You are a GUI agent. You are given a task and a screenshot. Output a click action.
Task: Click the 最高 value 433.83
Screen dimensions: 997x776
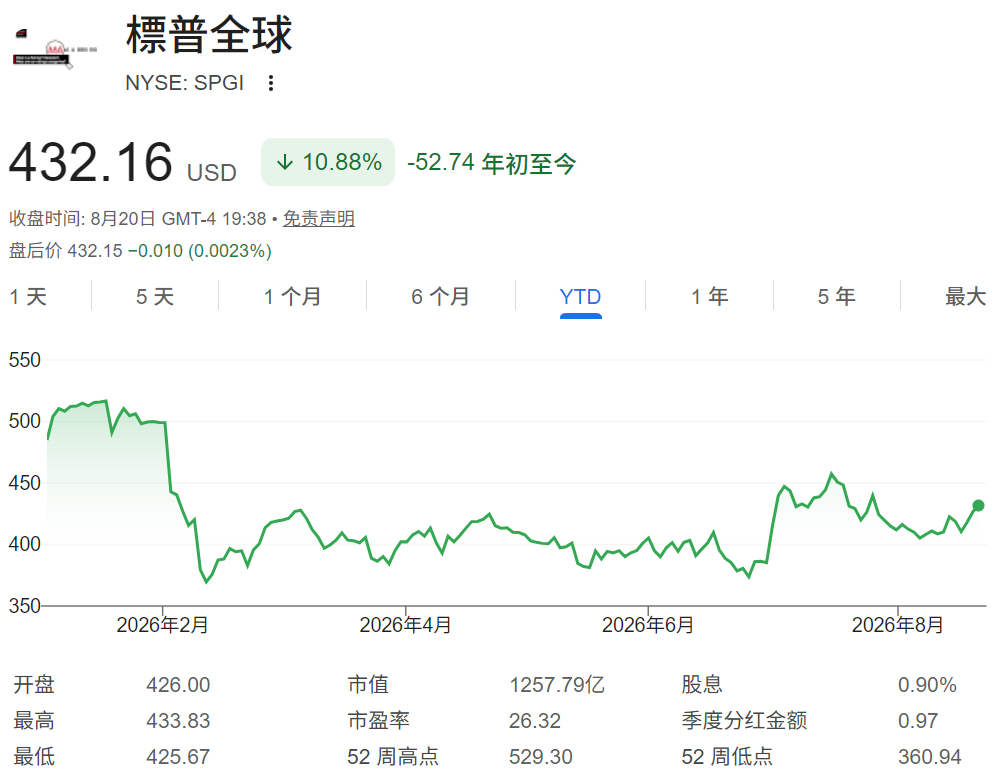click(178, 721)
